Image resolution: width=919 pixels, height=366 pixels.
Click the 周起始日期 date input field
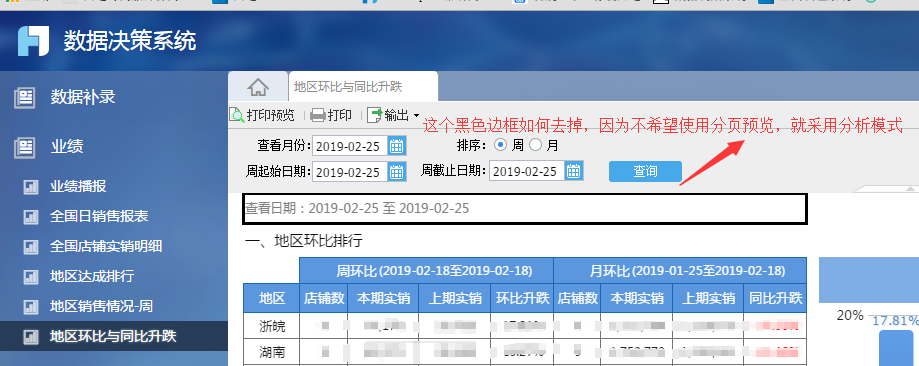point(350,172)
